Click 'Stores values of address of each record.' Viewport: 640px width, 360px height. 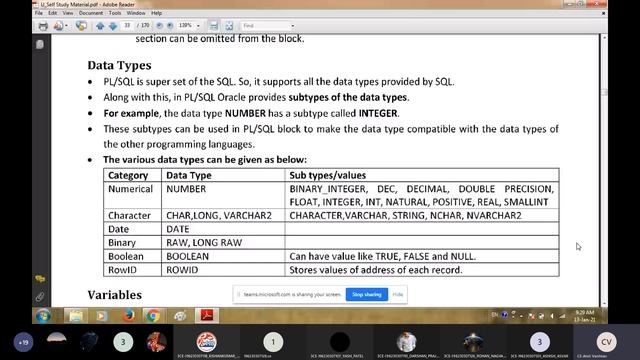(x=376, y=270)
